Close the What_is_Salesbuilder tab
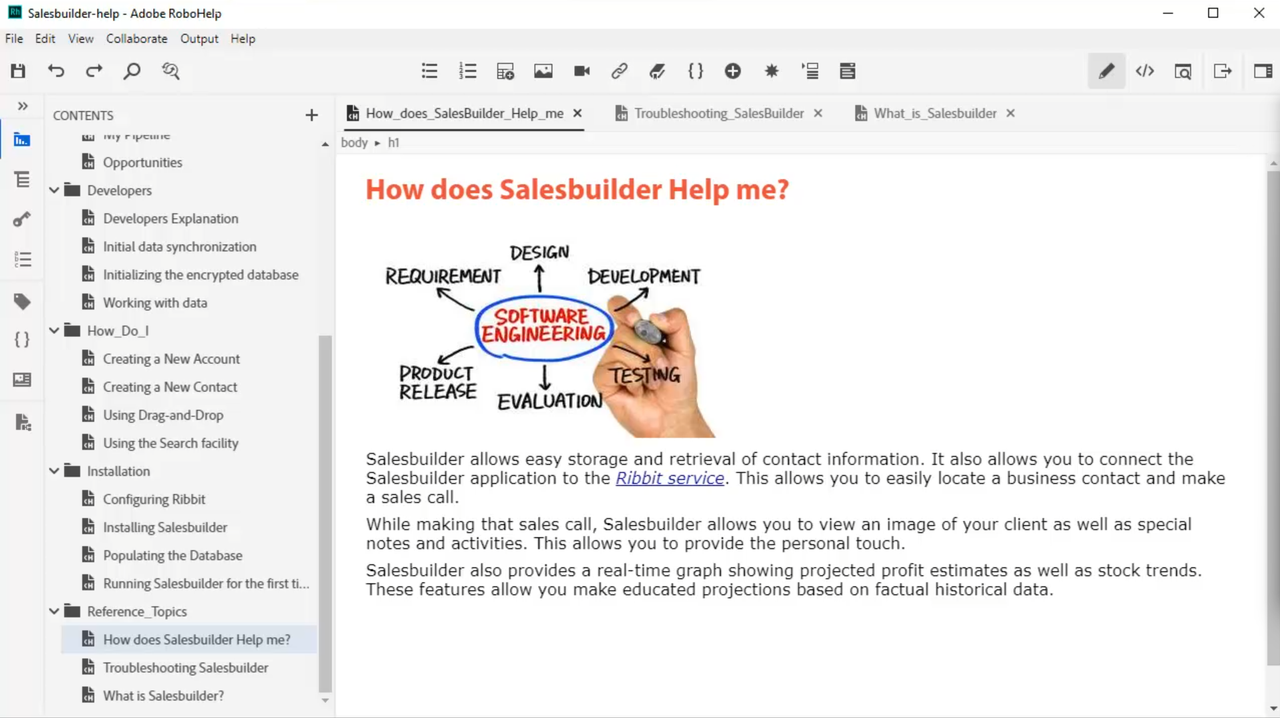This screenshot has width=1280, height=718. pyautogui.click(x=1010, y=114)
